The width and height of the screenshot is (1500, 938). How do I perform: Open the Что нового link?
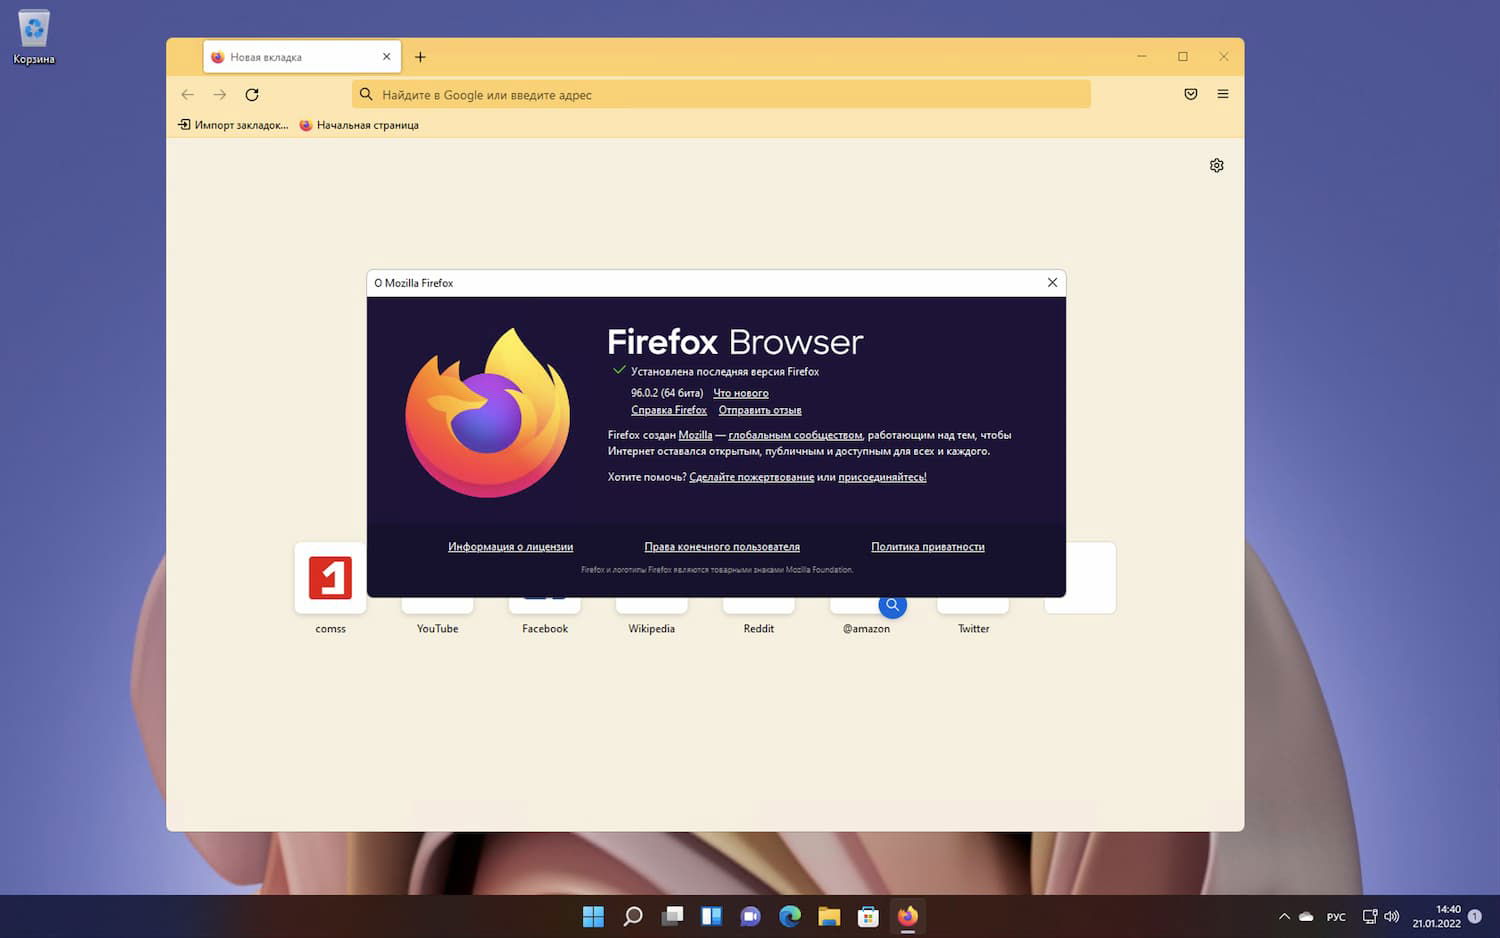[741, 393]
